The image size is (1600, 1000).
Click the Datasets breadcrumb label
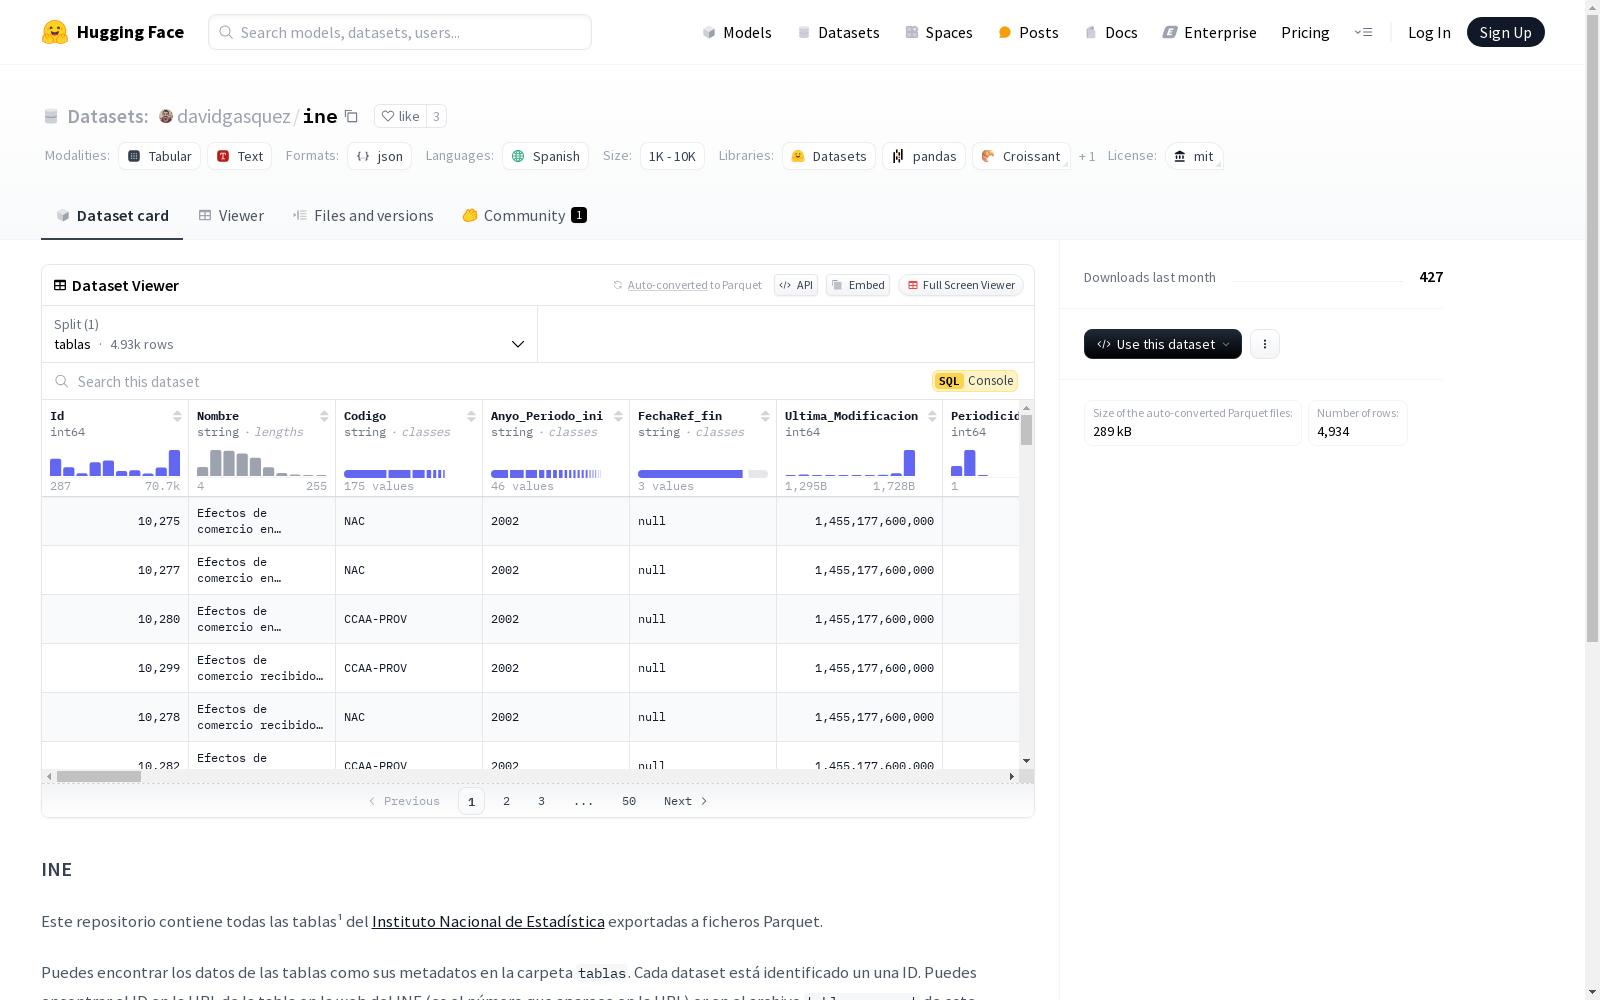tap(108, 116)
